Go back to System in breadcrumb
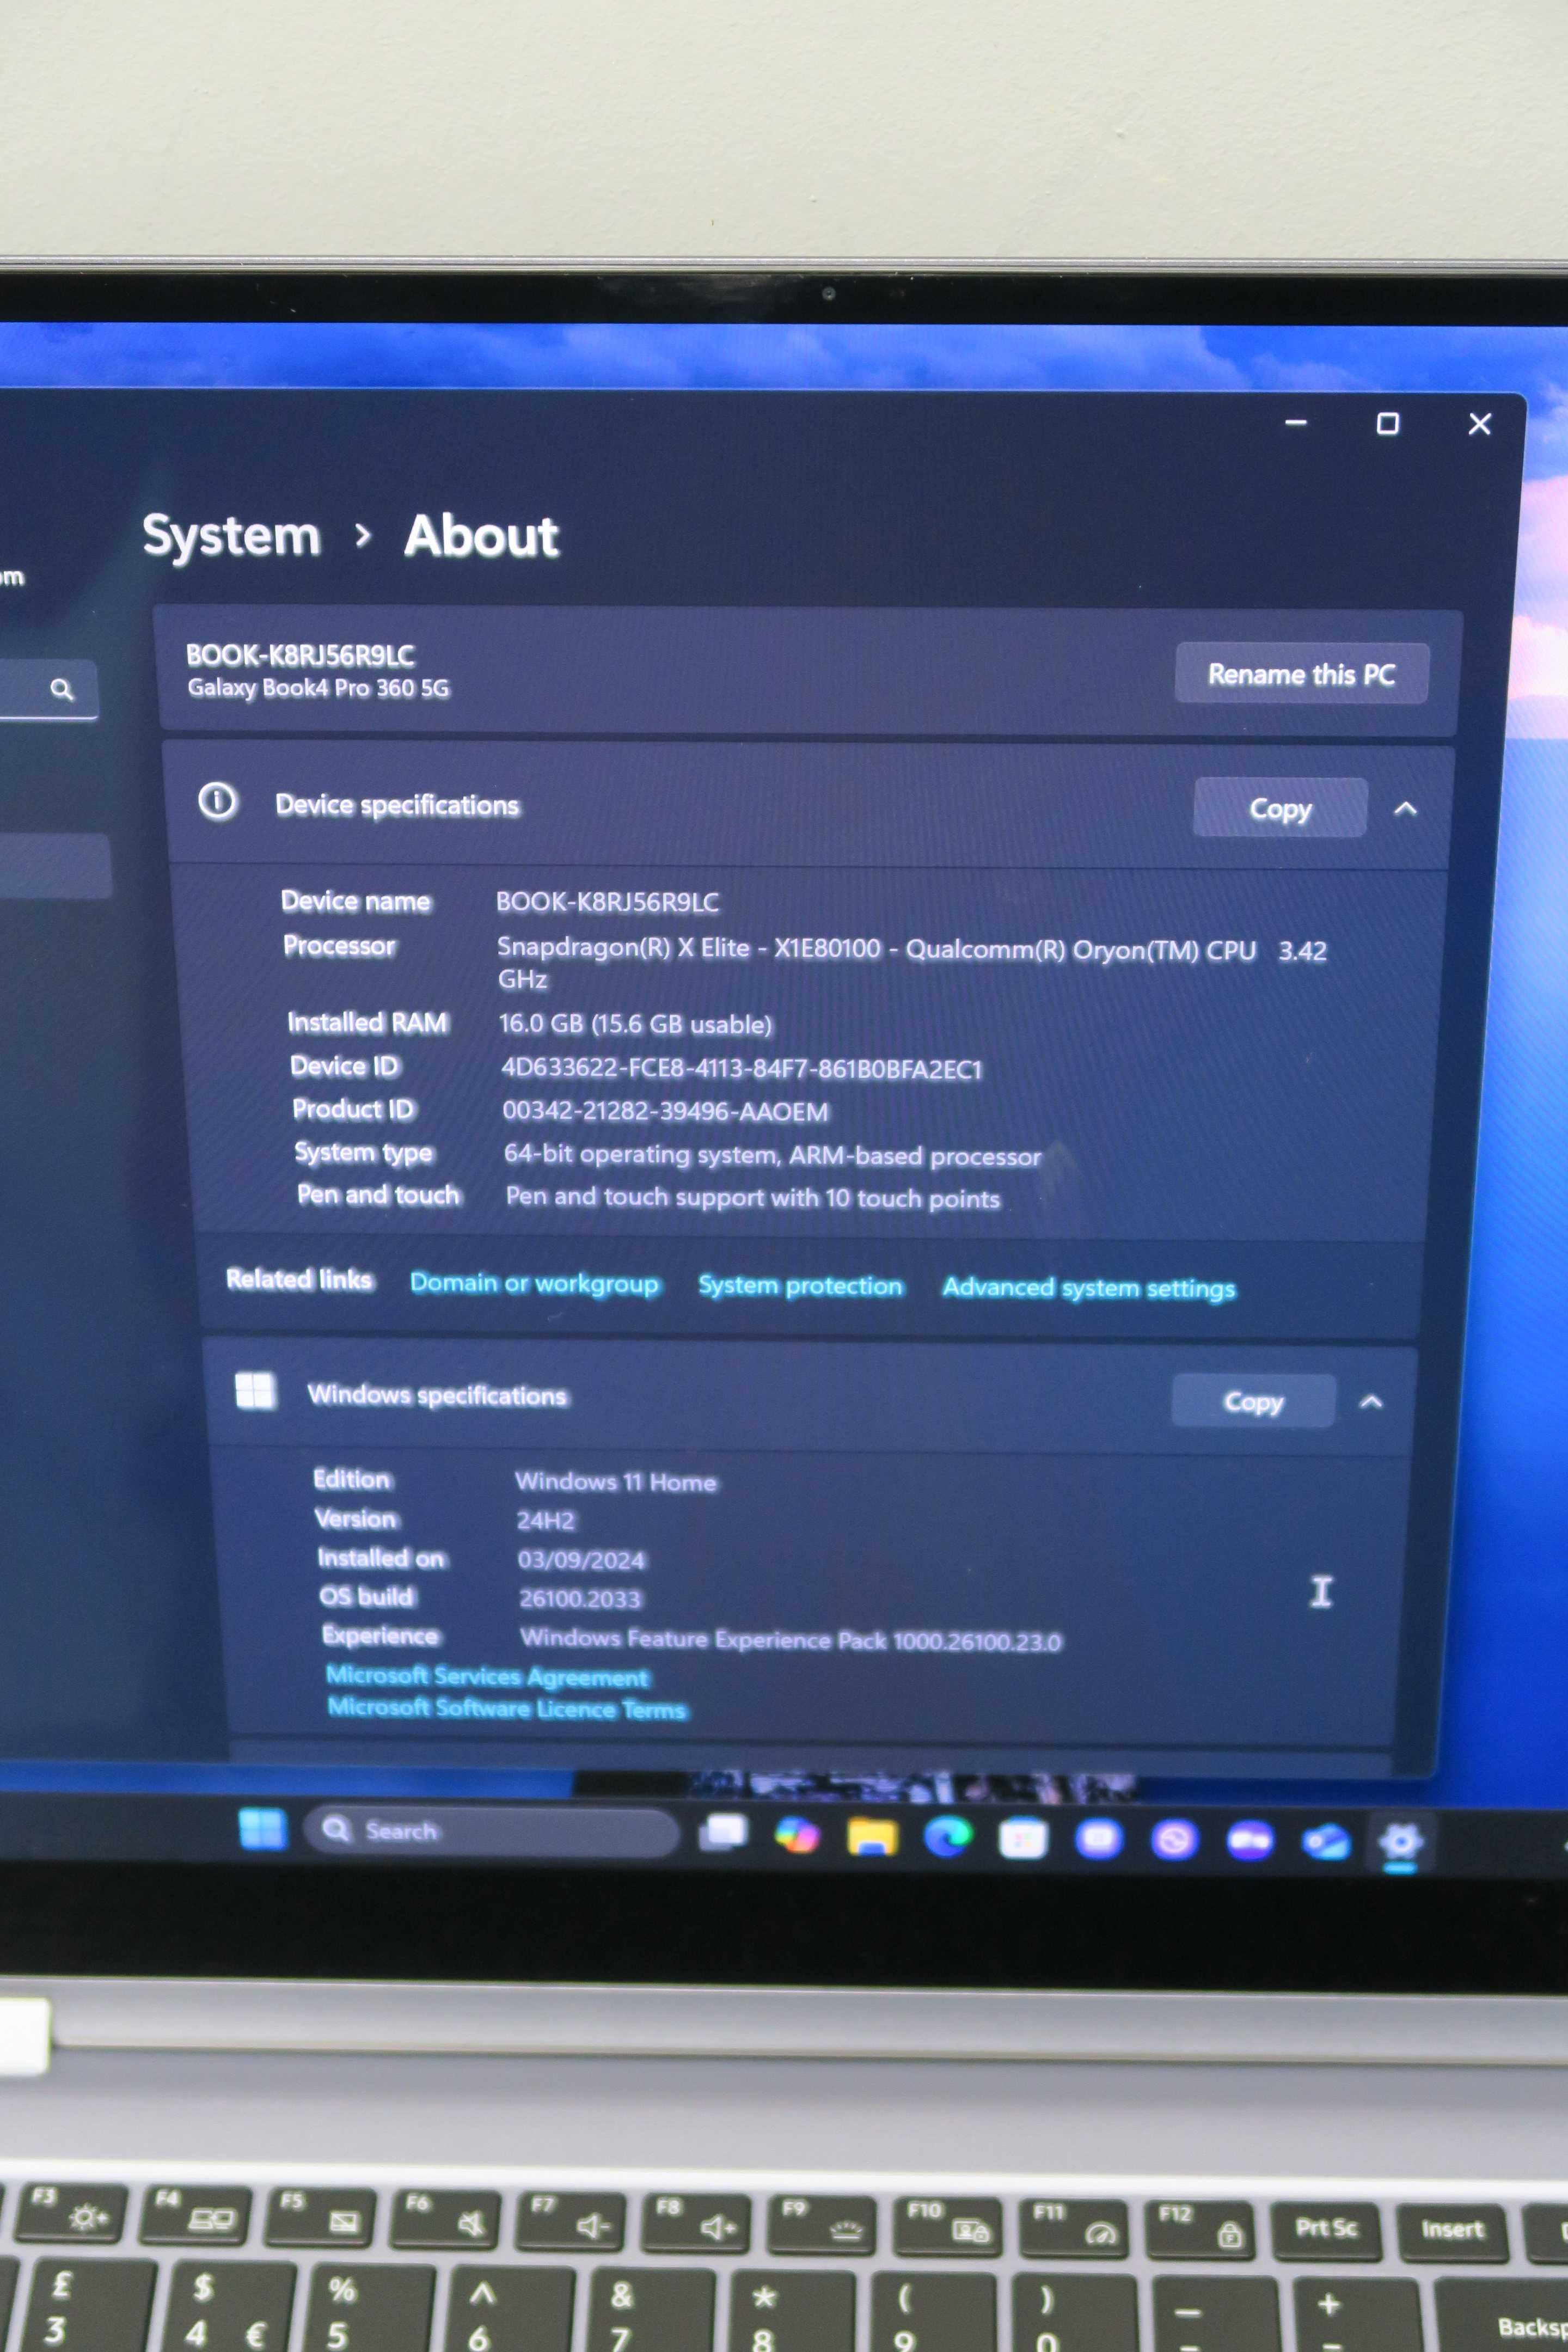Image resolution: width=1568 pixels, height=2352 pixels. pyautogui.click(x=231, y=536)
